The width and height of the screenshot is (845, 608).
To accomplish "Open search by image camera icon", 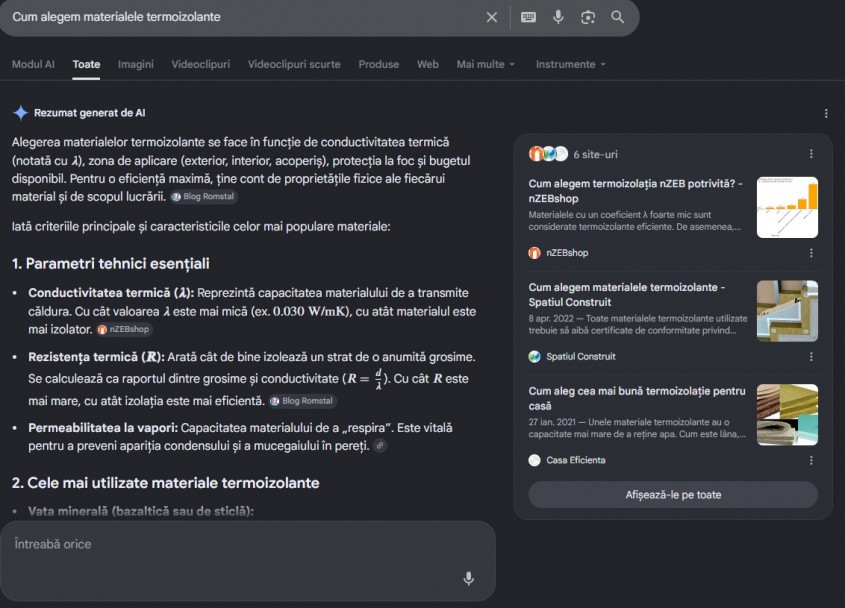I will (x=588, y=17).
